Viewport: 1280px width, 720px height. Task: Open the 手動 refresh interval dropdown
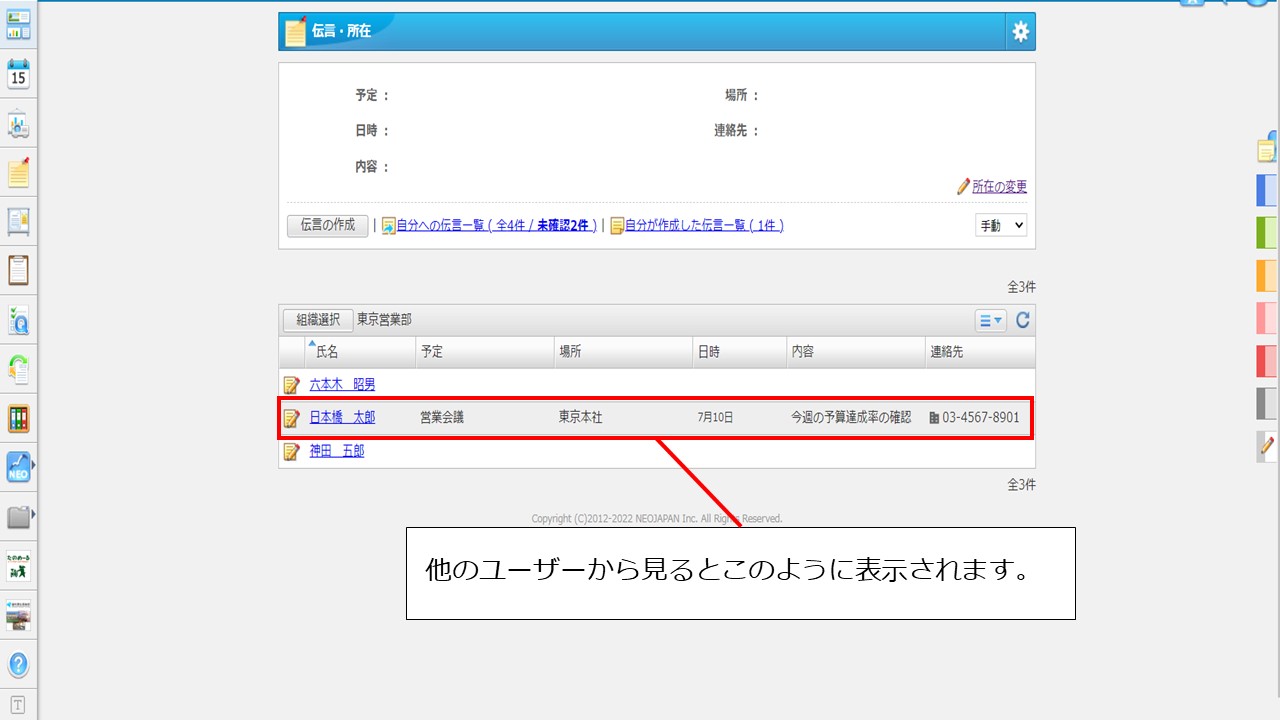(1000, 226)
